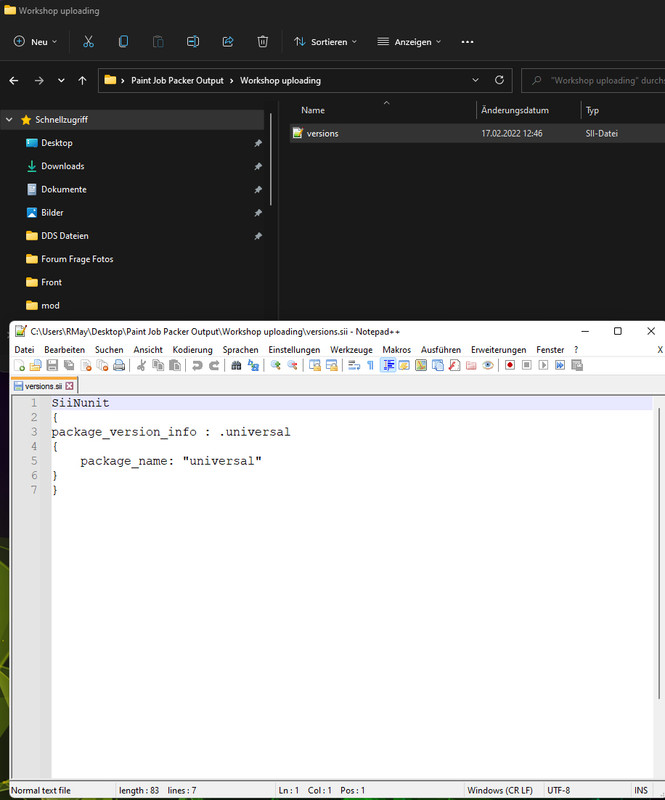Viewport: 665px width, 800px height.
Task: Save the recorded macro icon
Action: pyautogui.click(x=577, y=365)
